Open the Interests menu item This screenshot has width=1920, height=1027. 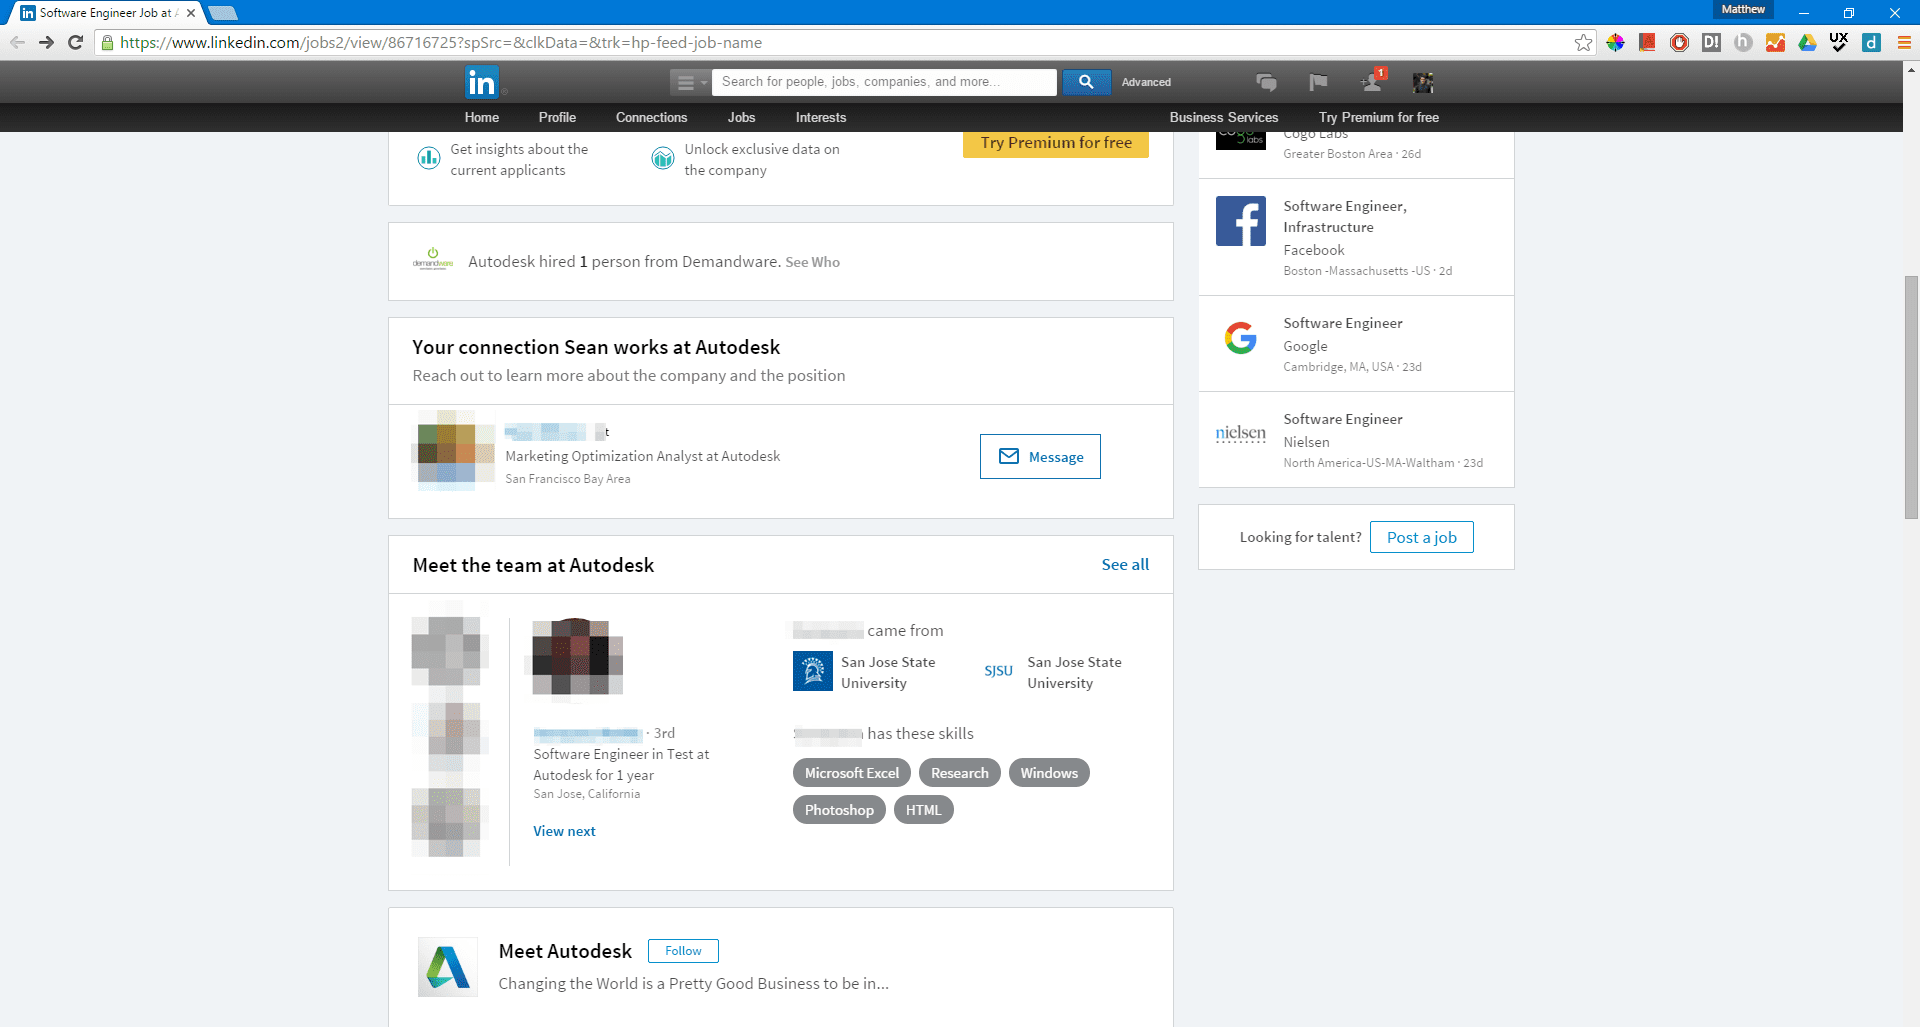(x=821, y=117)
